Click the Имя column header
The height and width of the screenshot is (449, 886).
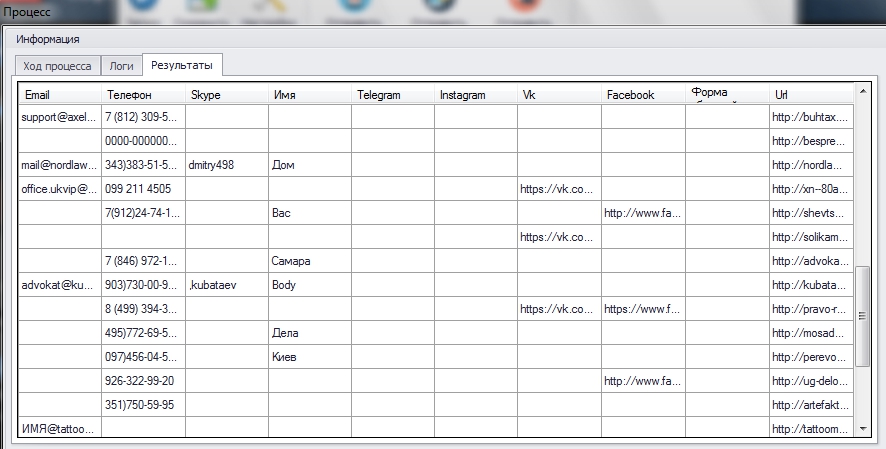pyautogui.click(x=310, y=94)
